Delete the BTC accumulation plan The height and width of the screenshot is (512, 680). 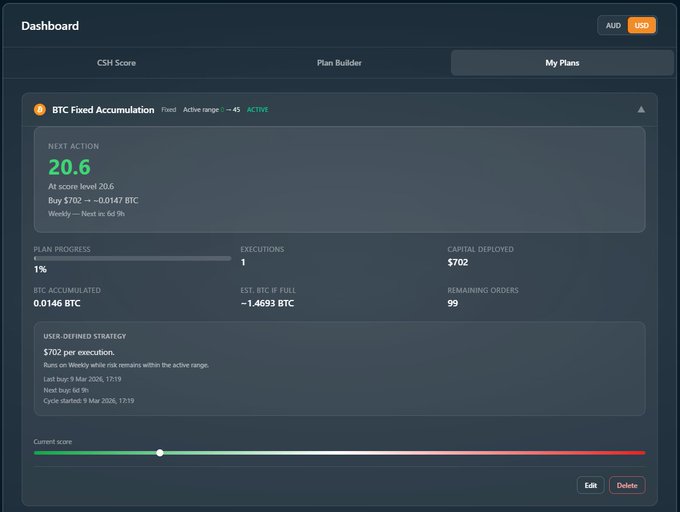[x=627, y=485]
